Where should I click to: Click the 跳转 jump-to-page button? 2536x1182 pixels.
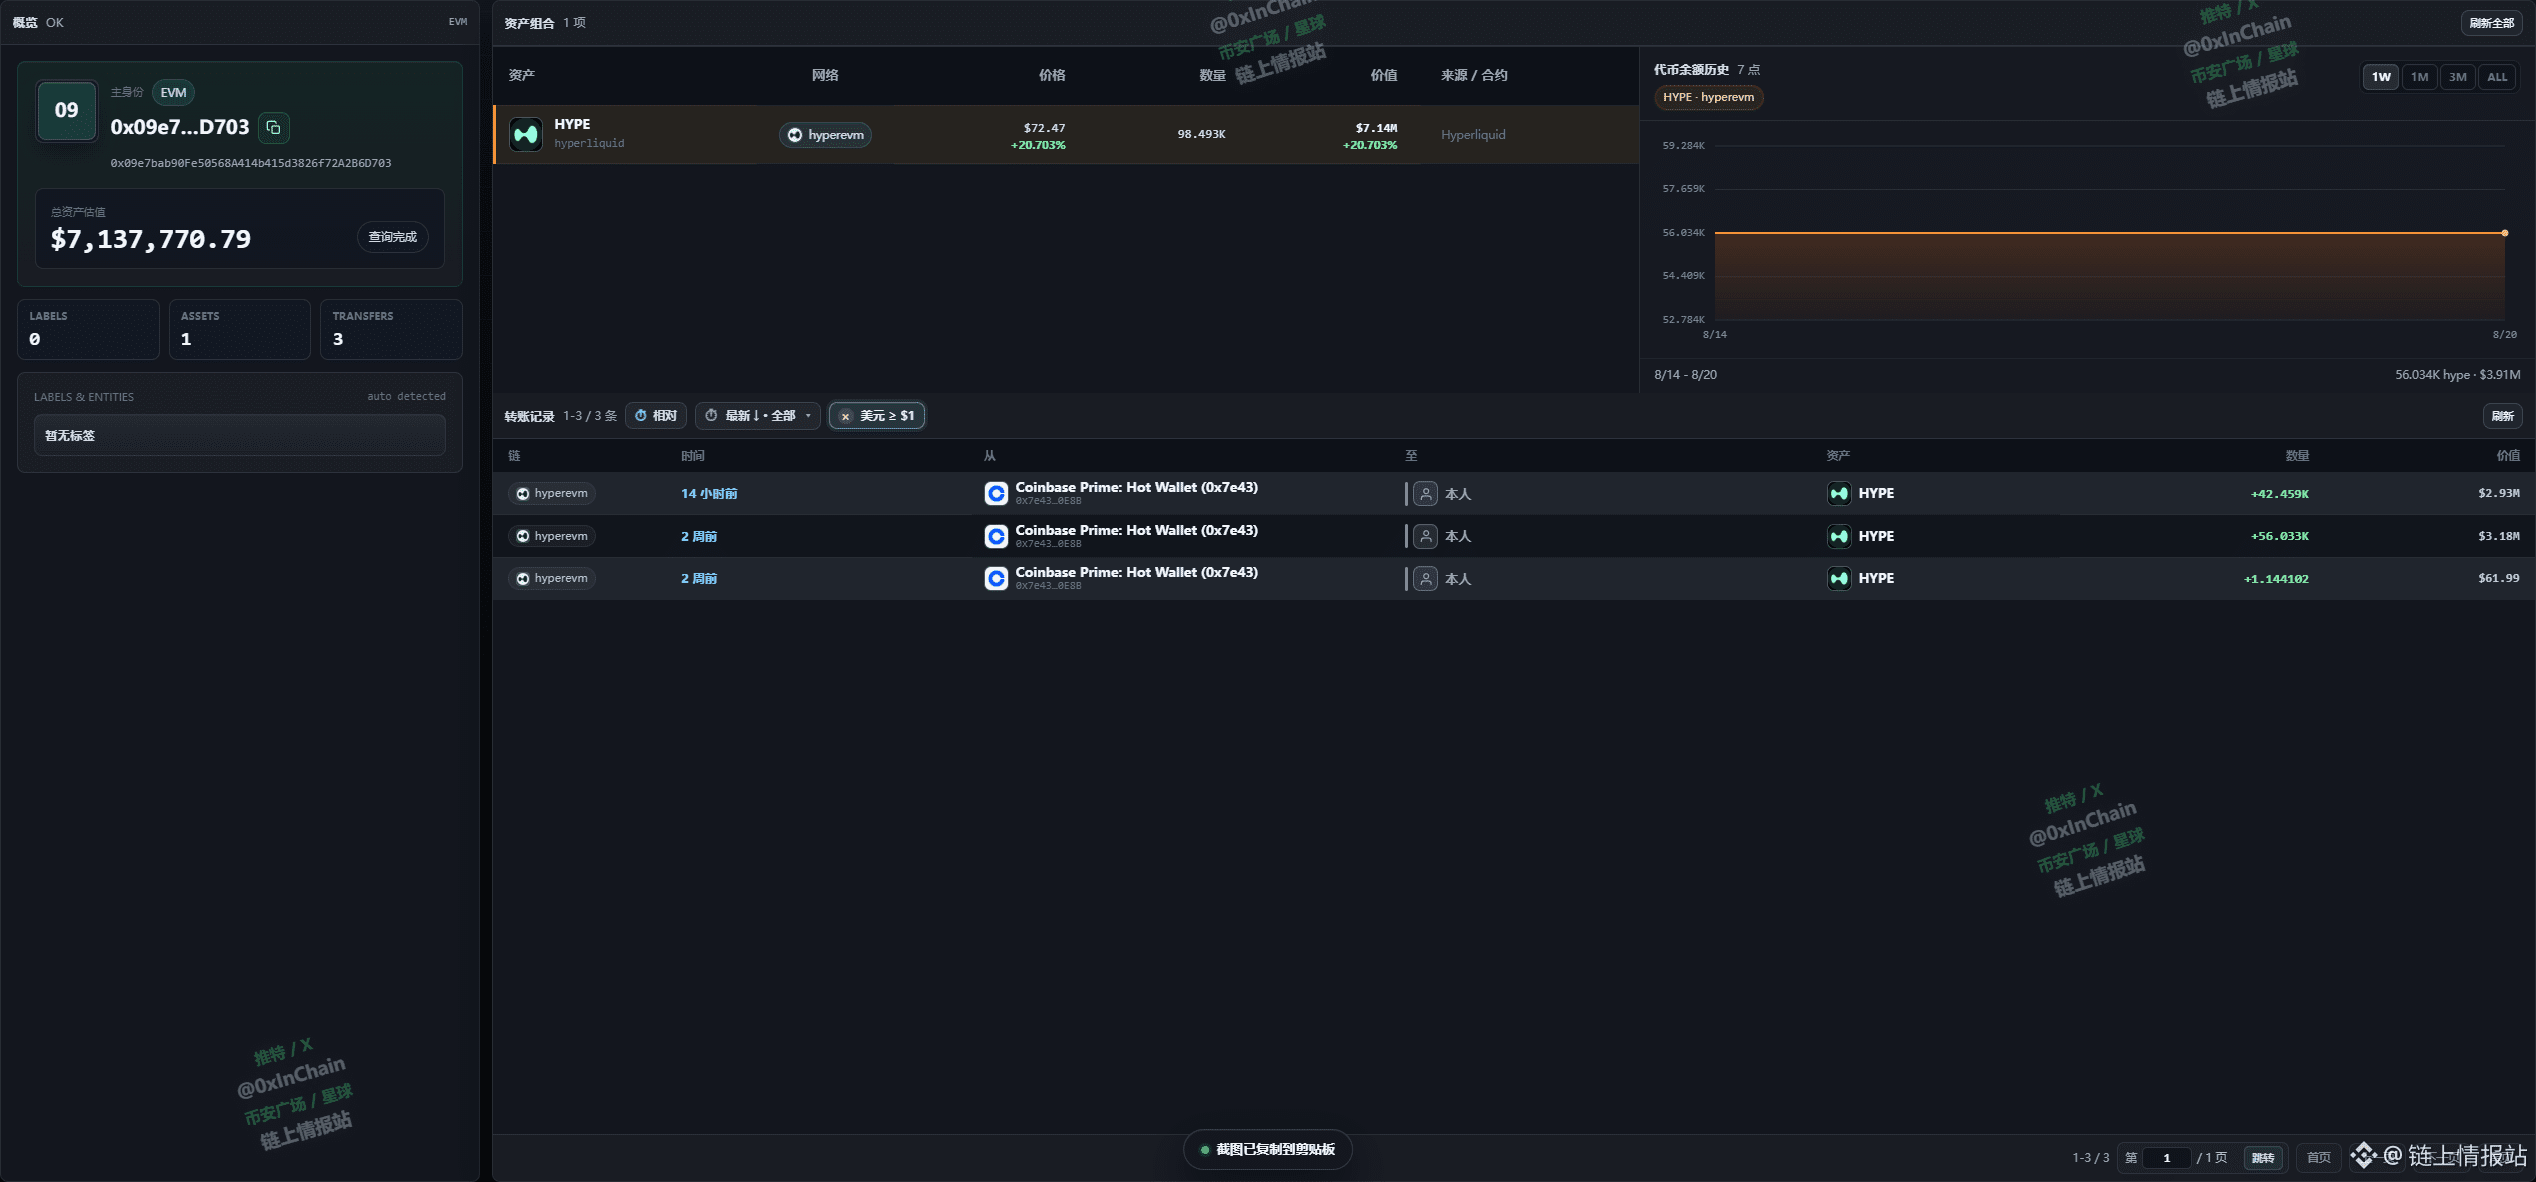point(2263,1158)
